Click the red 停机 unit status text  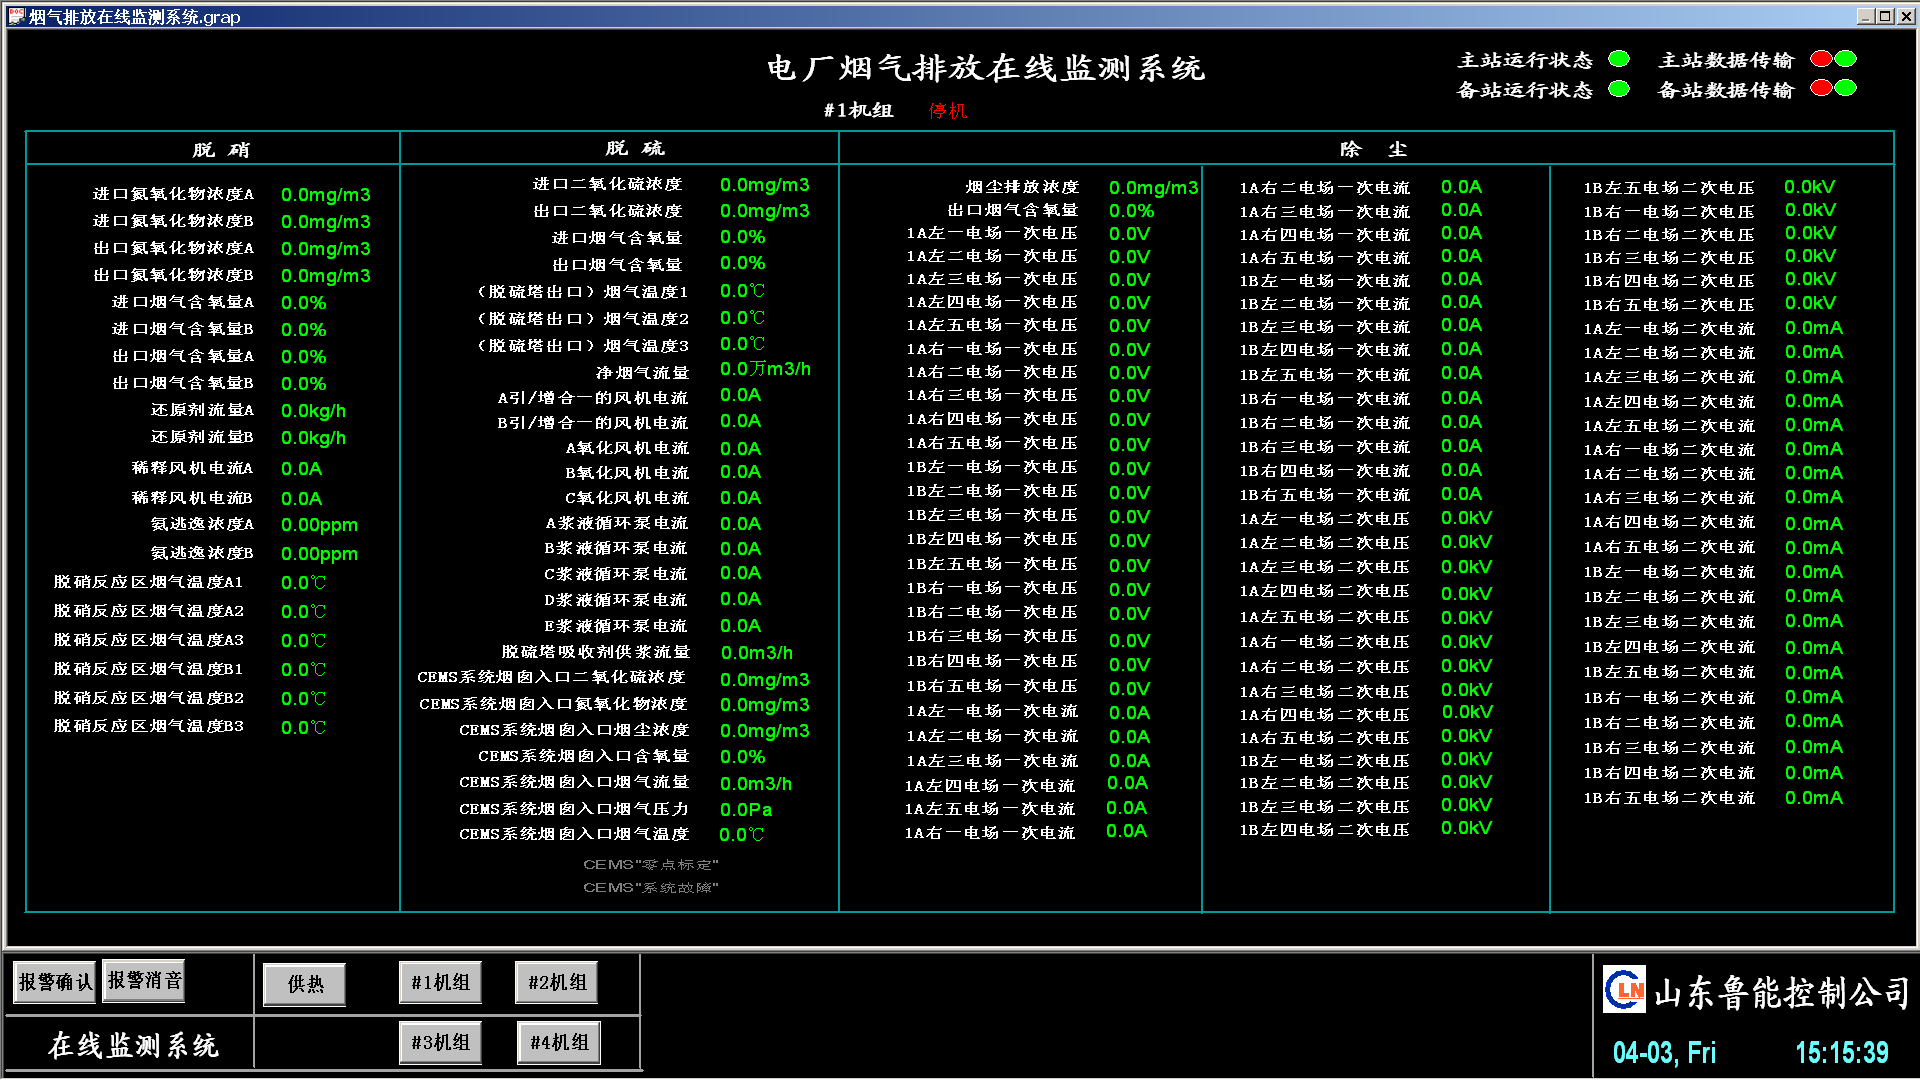(x=948, y=111)
